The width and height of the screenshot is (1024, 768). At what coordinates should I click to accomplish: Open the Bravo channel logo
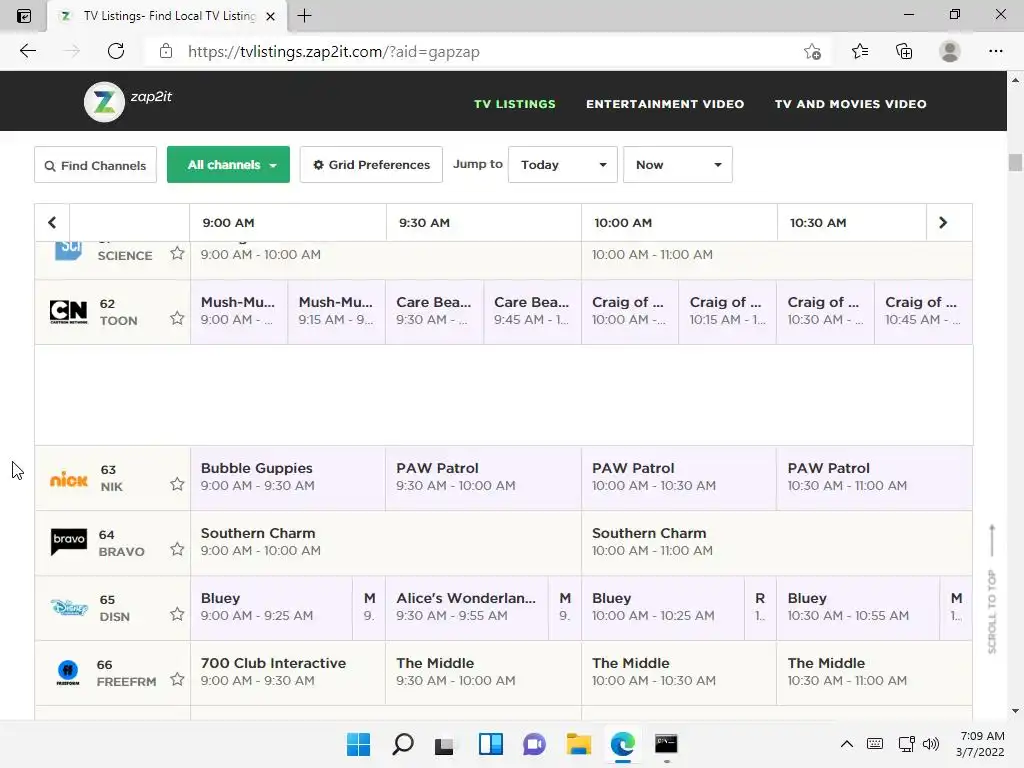coord(69,541)
